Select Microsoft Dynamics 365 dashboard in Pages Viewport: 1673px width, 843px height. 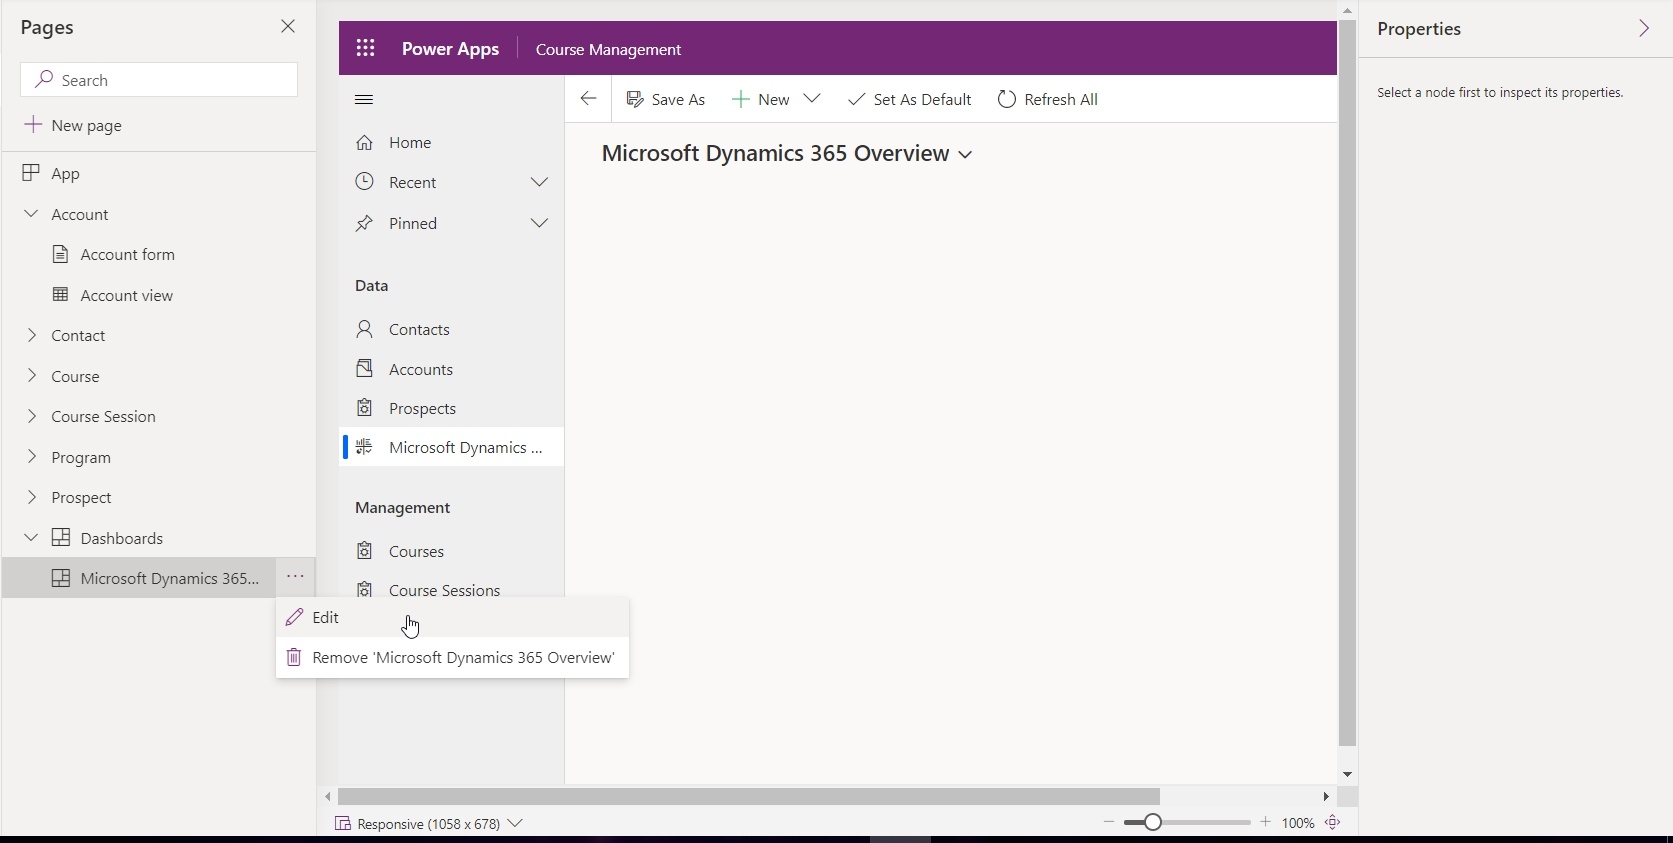pyautogui.click(x=140, y=578)
